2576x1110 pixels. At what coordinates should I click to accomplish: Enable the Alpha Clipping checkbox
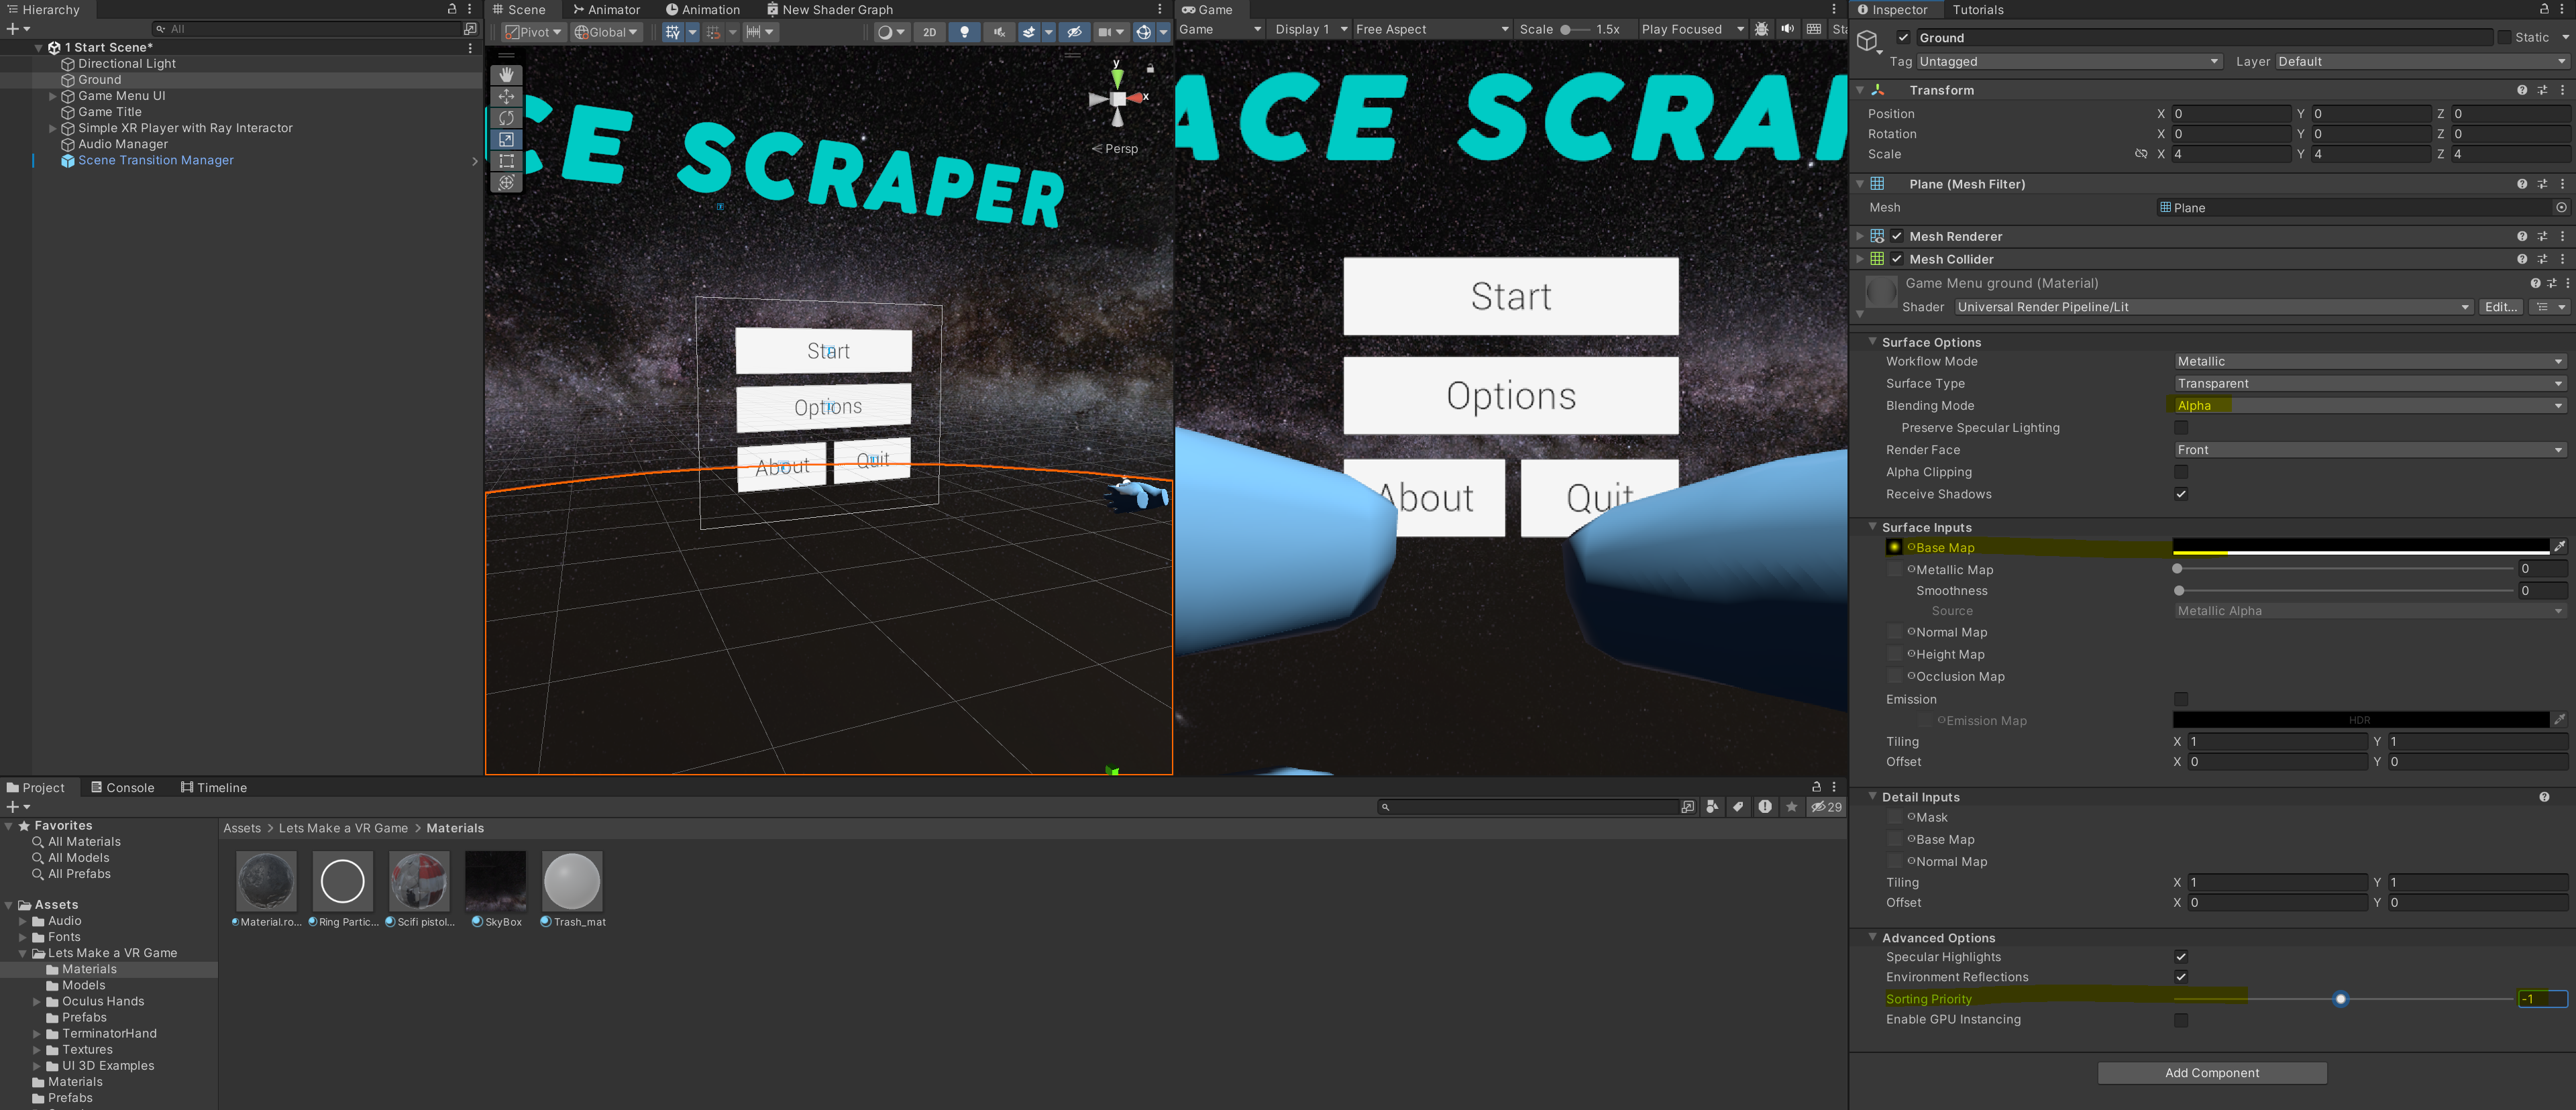pos(2180,472)
